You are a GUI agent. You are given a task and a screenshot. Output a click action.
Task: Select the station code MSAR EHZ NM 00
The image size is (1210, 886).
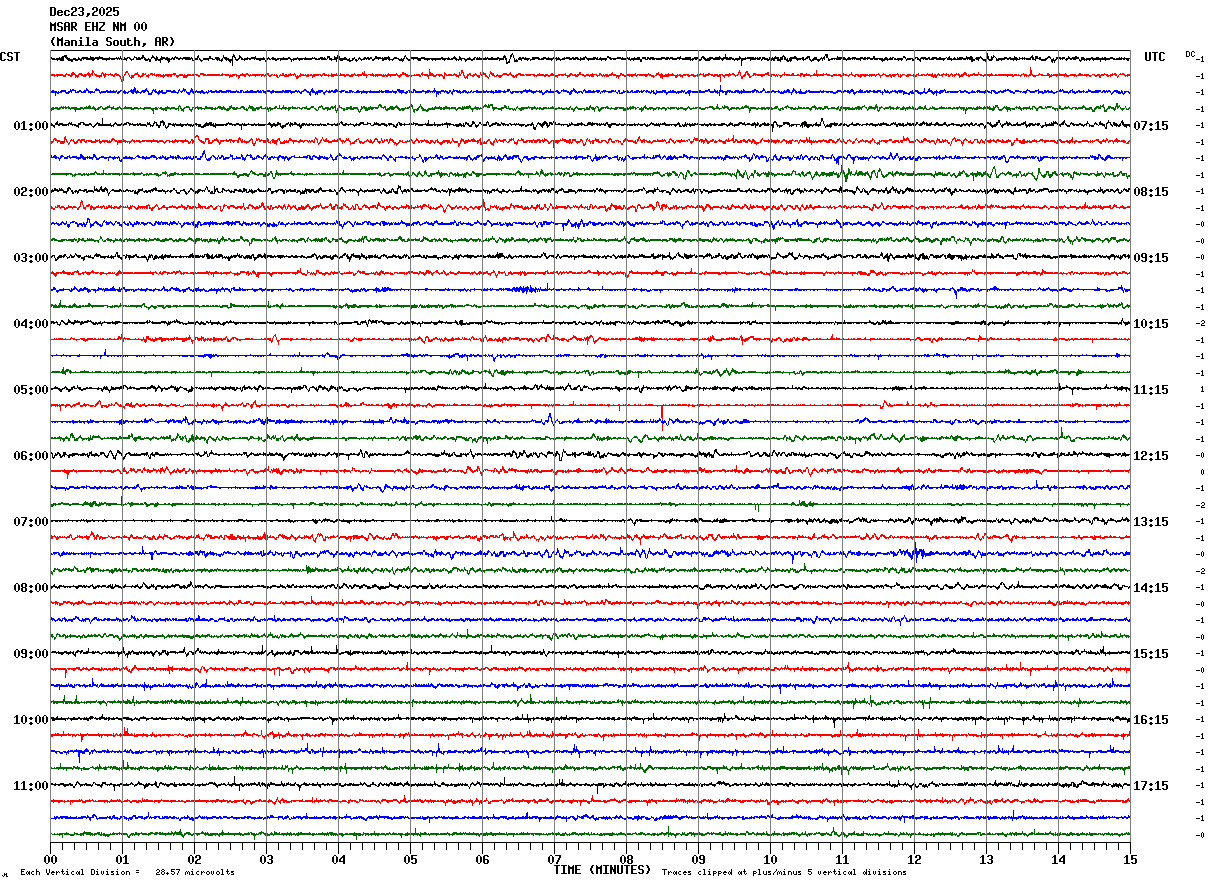(x=98, y=27)
